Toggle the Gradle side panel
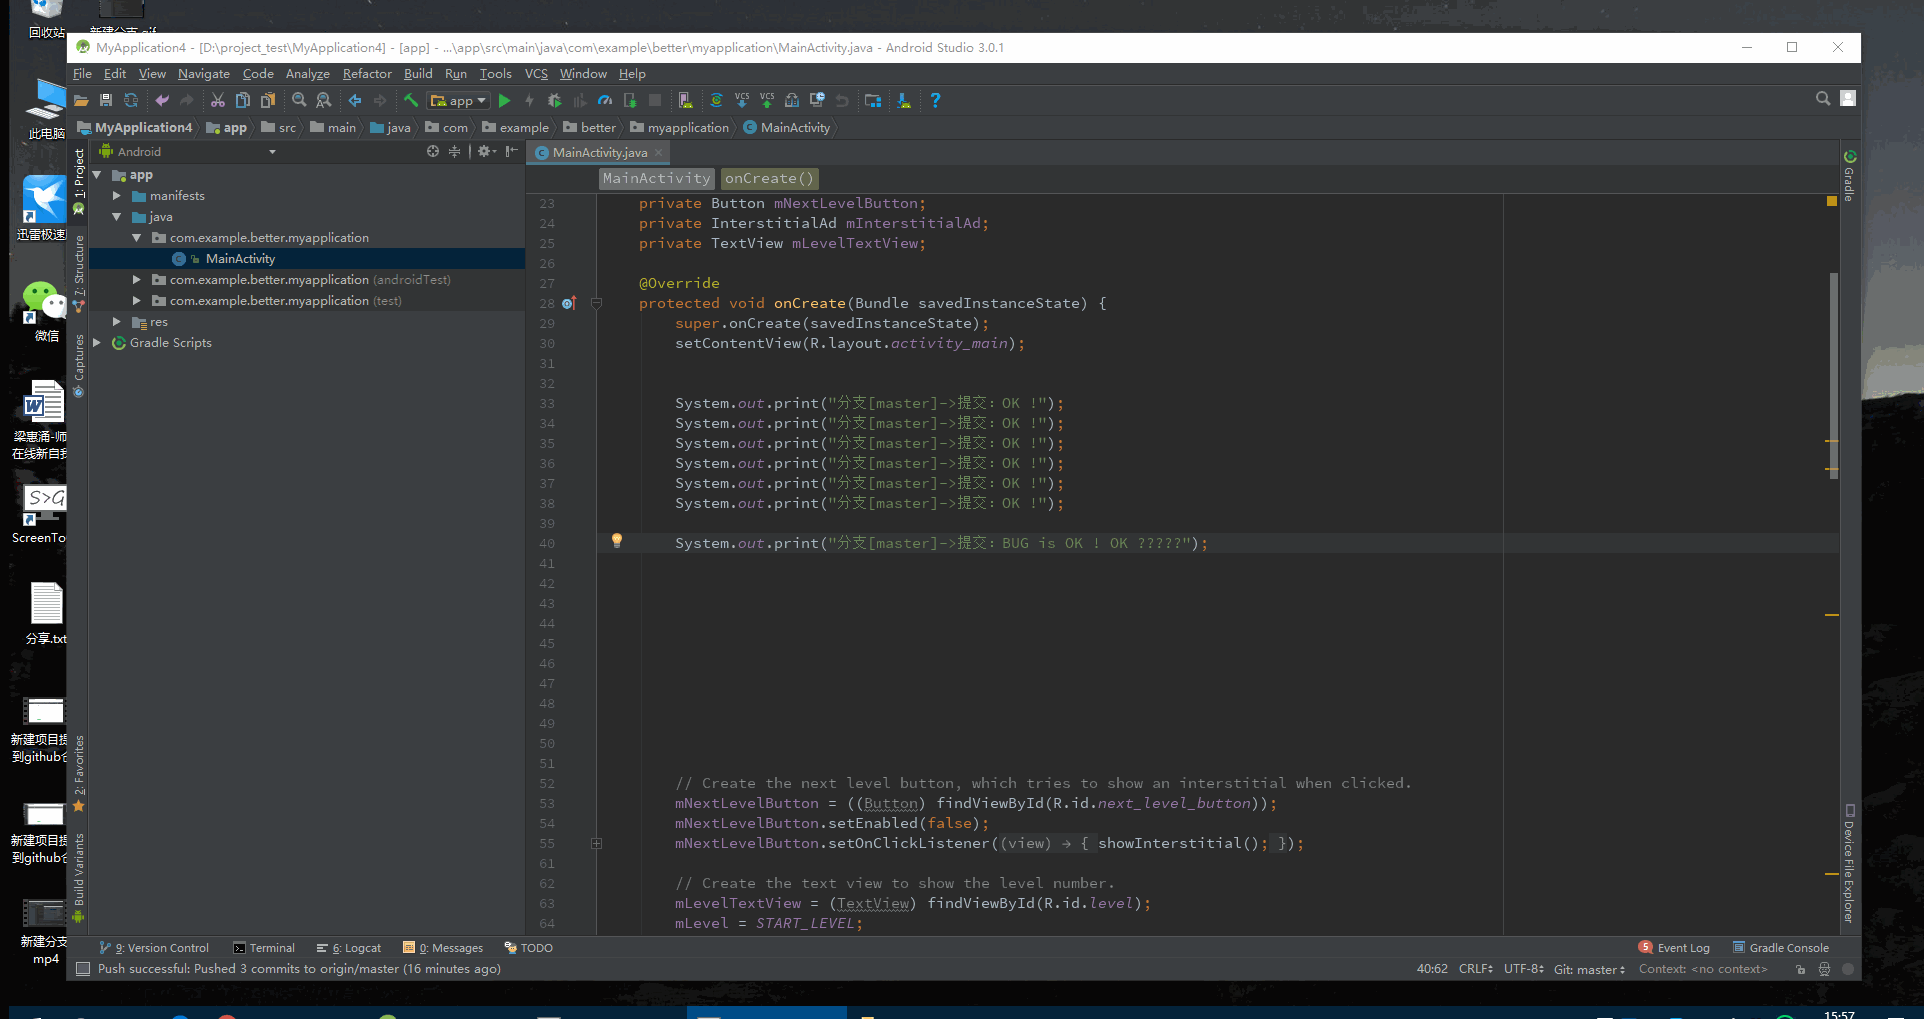Image resolution: width=1924 pixels, height=1019 pixels. (1849, 176)
